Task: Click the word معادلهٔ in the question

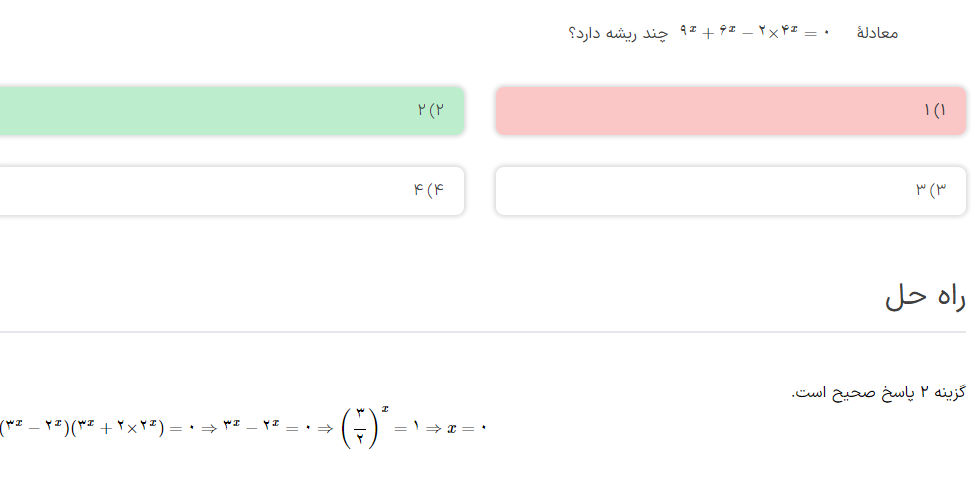Action: point(877,33)
